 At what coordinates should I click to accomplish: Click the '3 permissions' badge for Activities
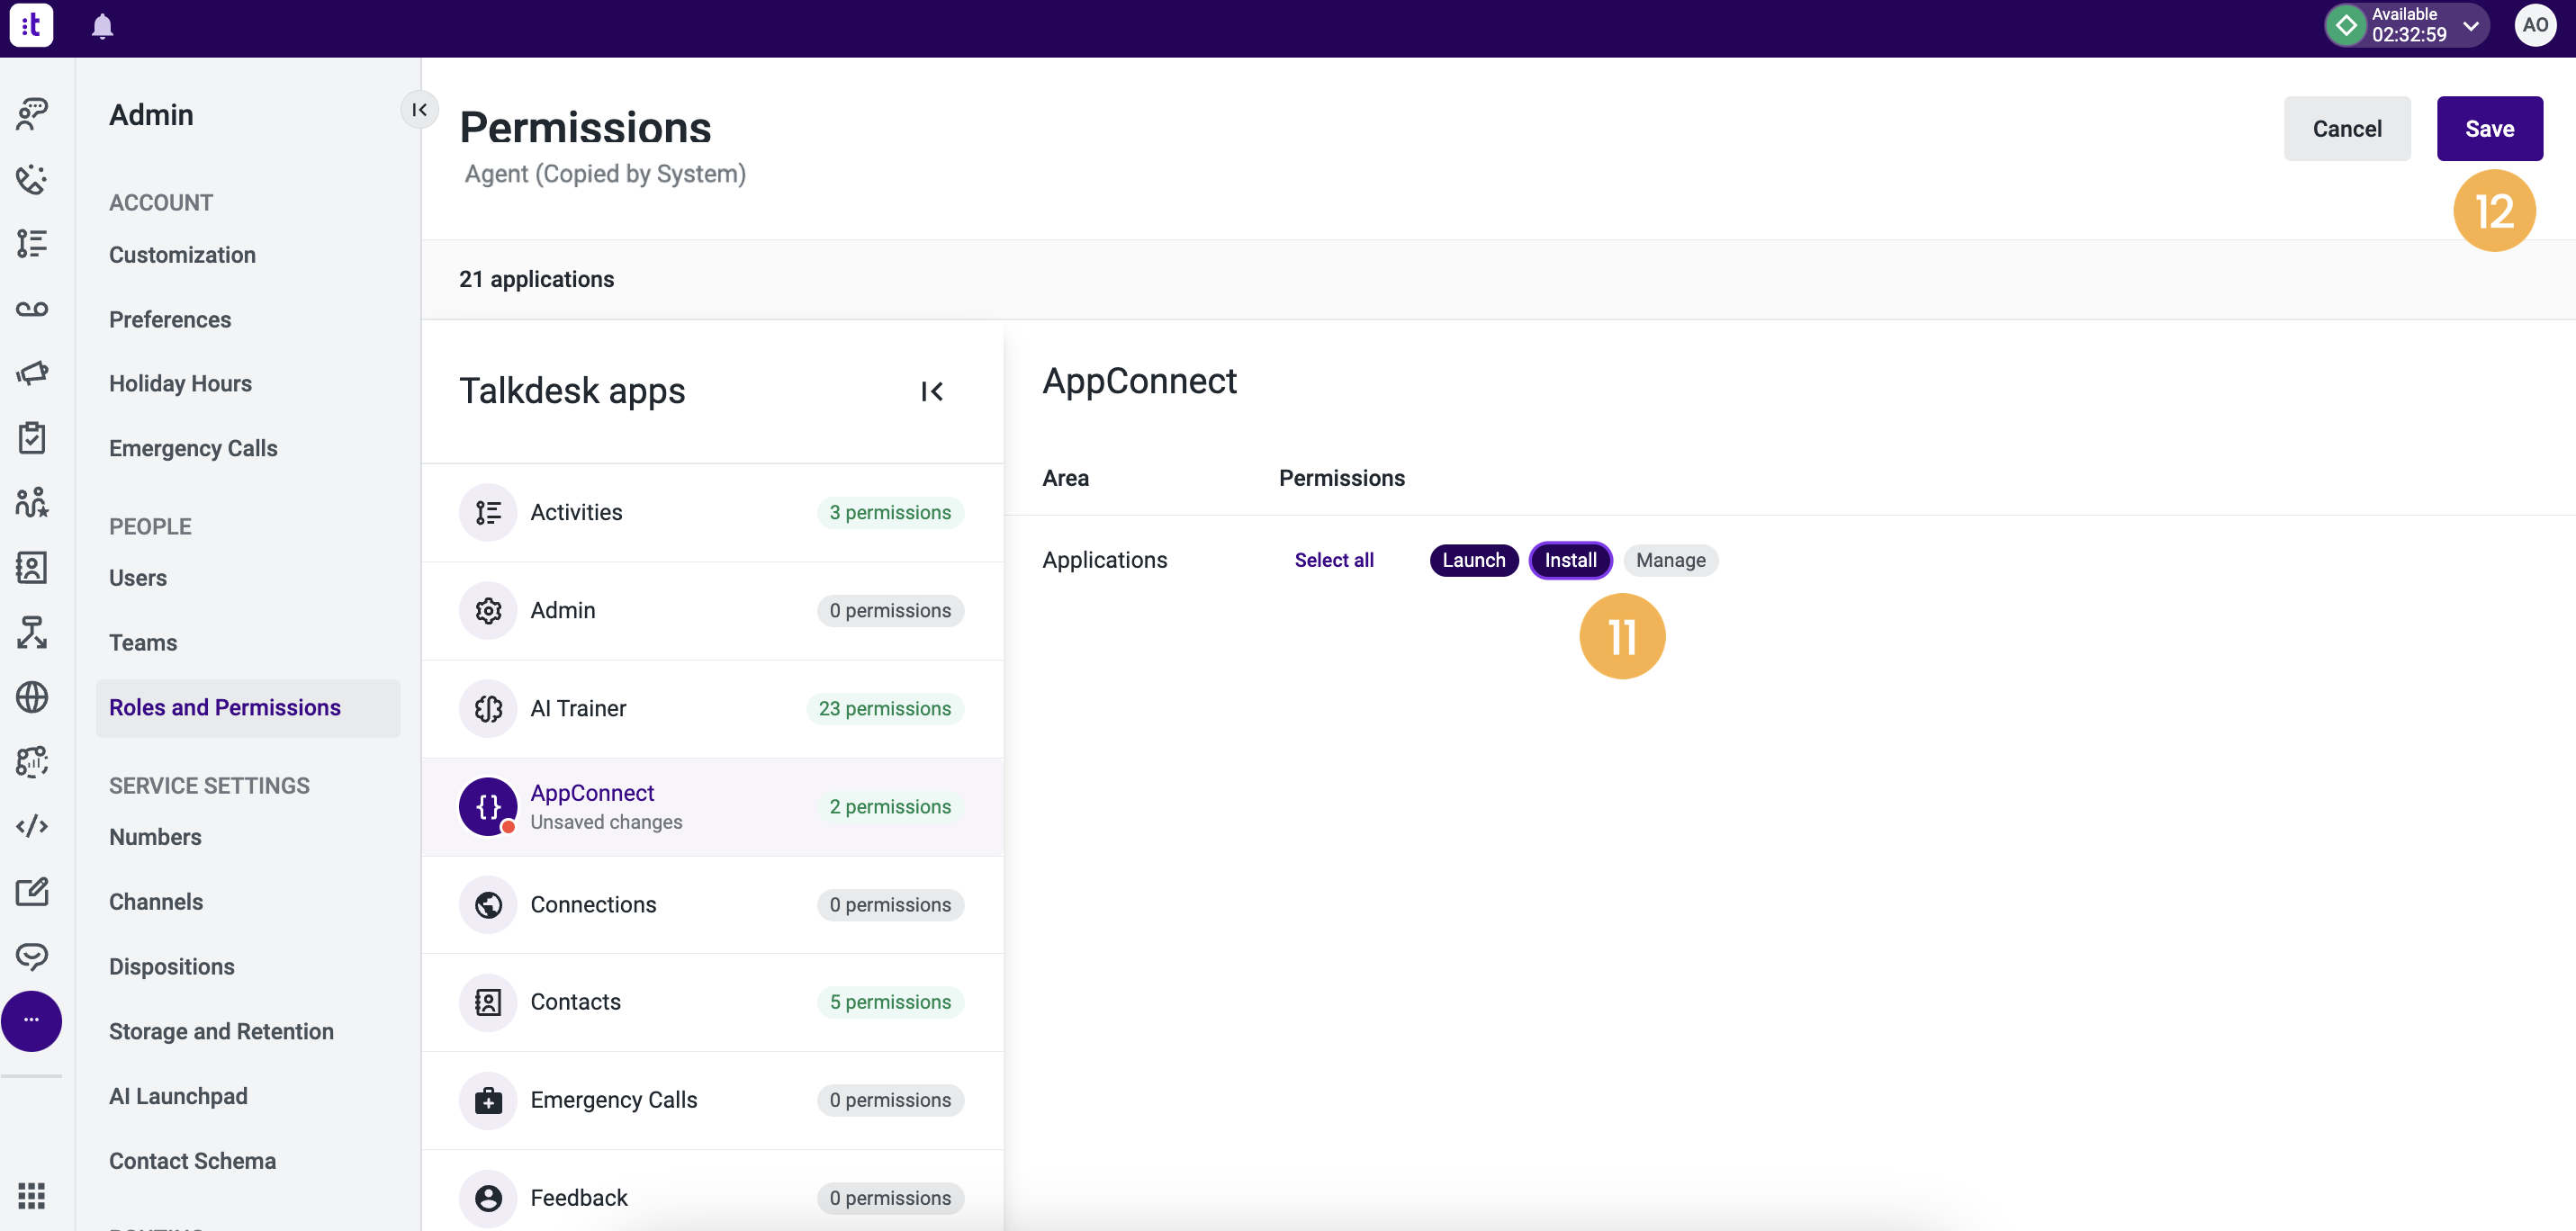890,512
